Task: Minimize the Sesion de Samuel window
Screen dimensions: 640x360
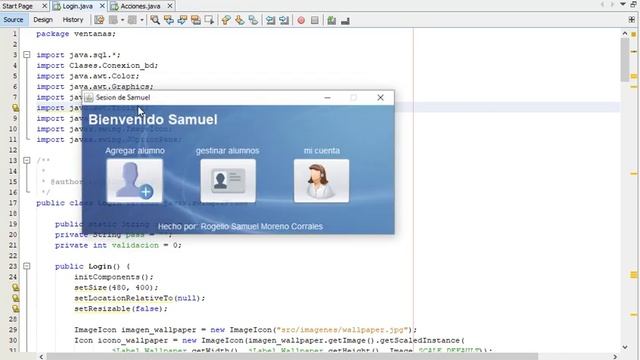Action: [327, 98]
